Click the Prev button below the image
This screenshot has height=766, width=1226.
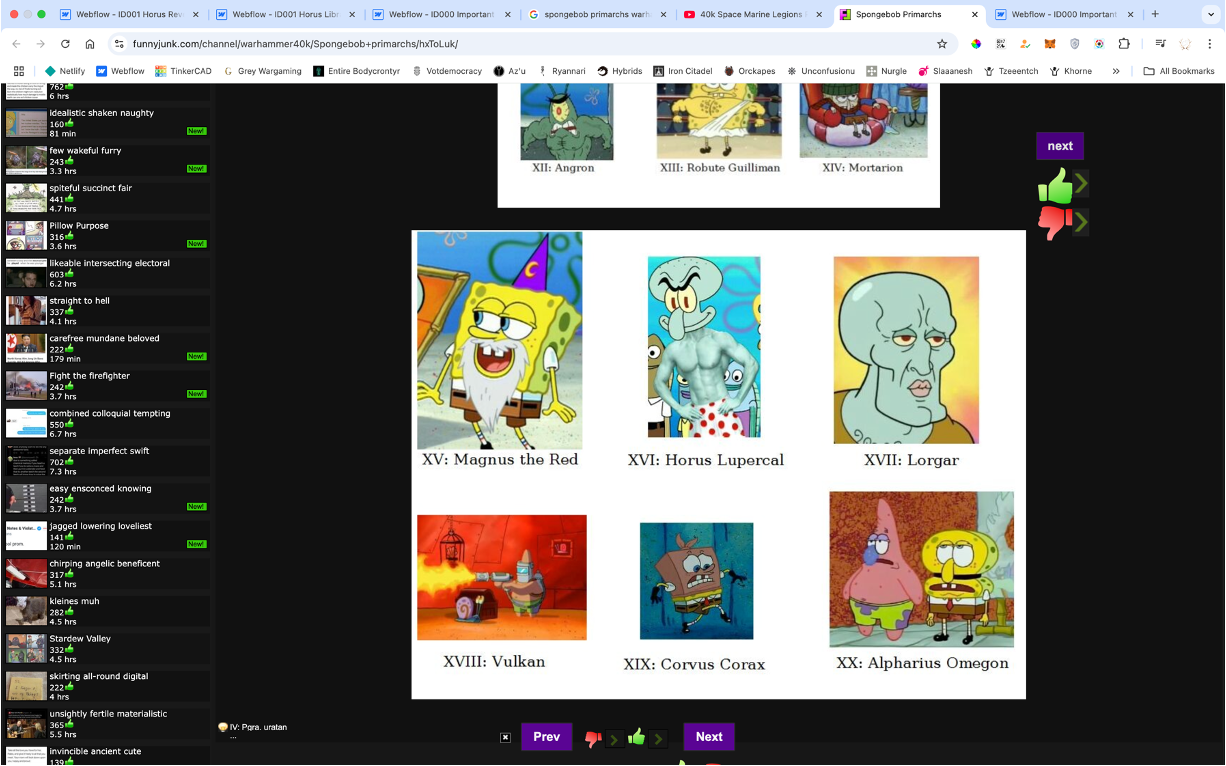(x=546, y=737)
